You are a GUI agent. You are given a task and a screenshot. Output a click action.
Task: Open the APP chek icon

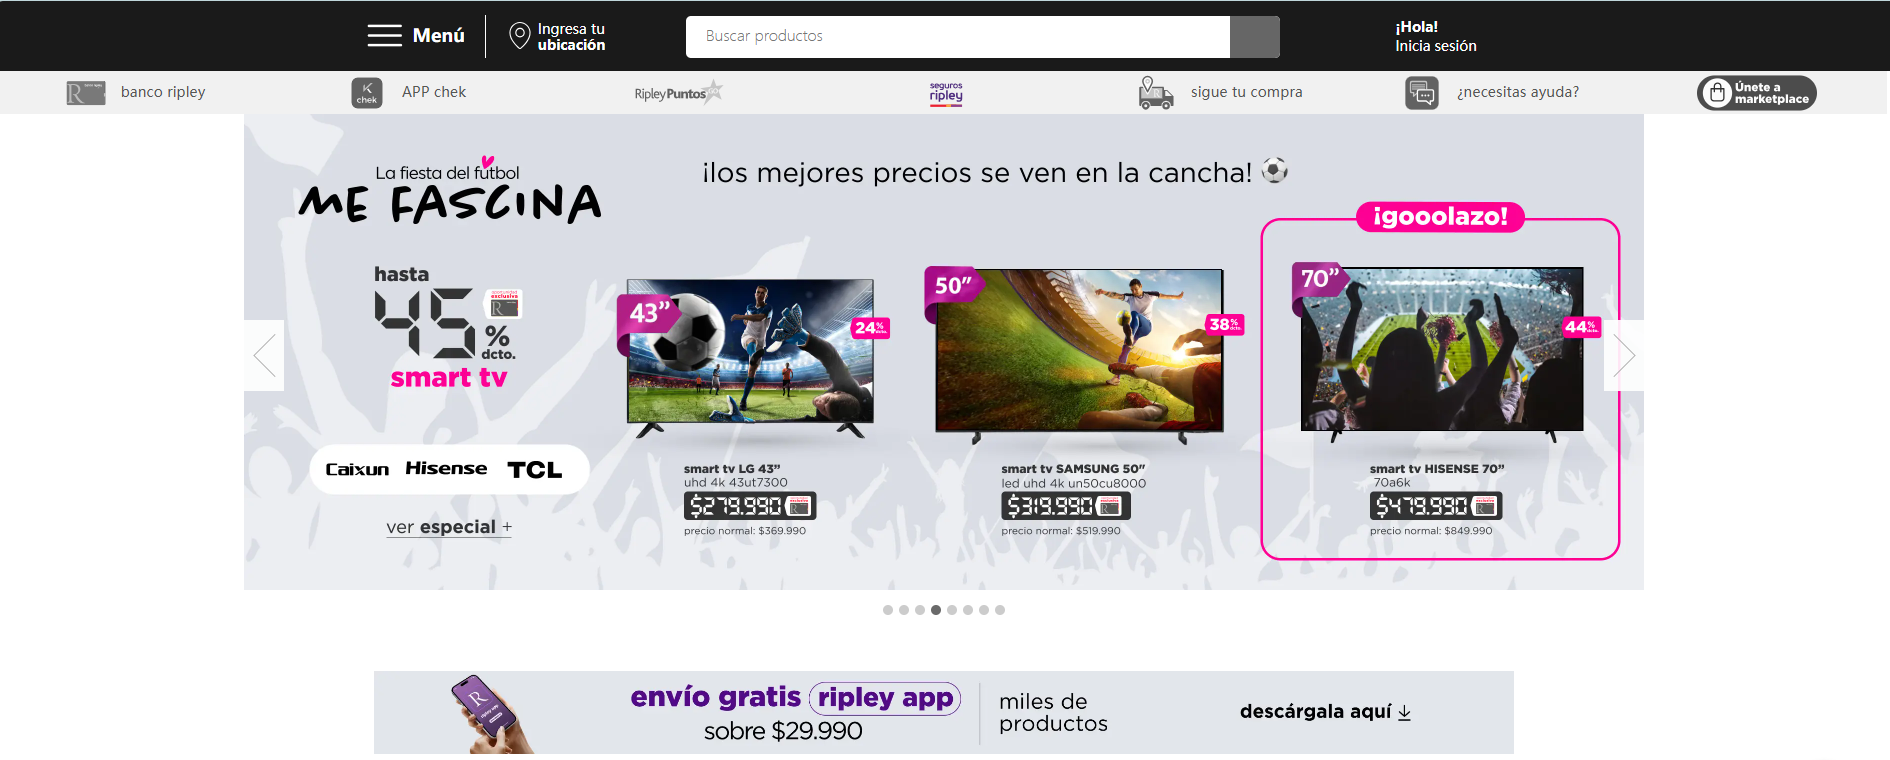(367, 93)
